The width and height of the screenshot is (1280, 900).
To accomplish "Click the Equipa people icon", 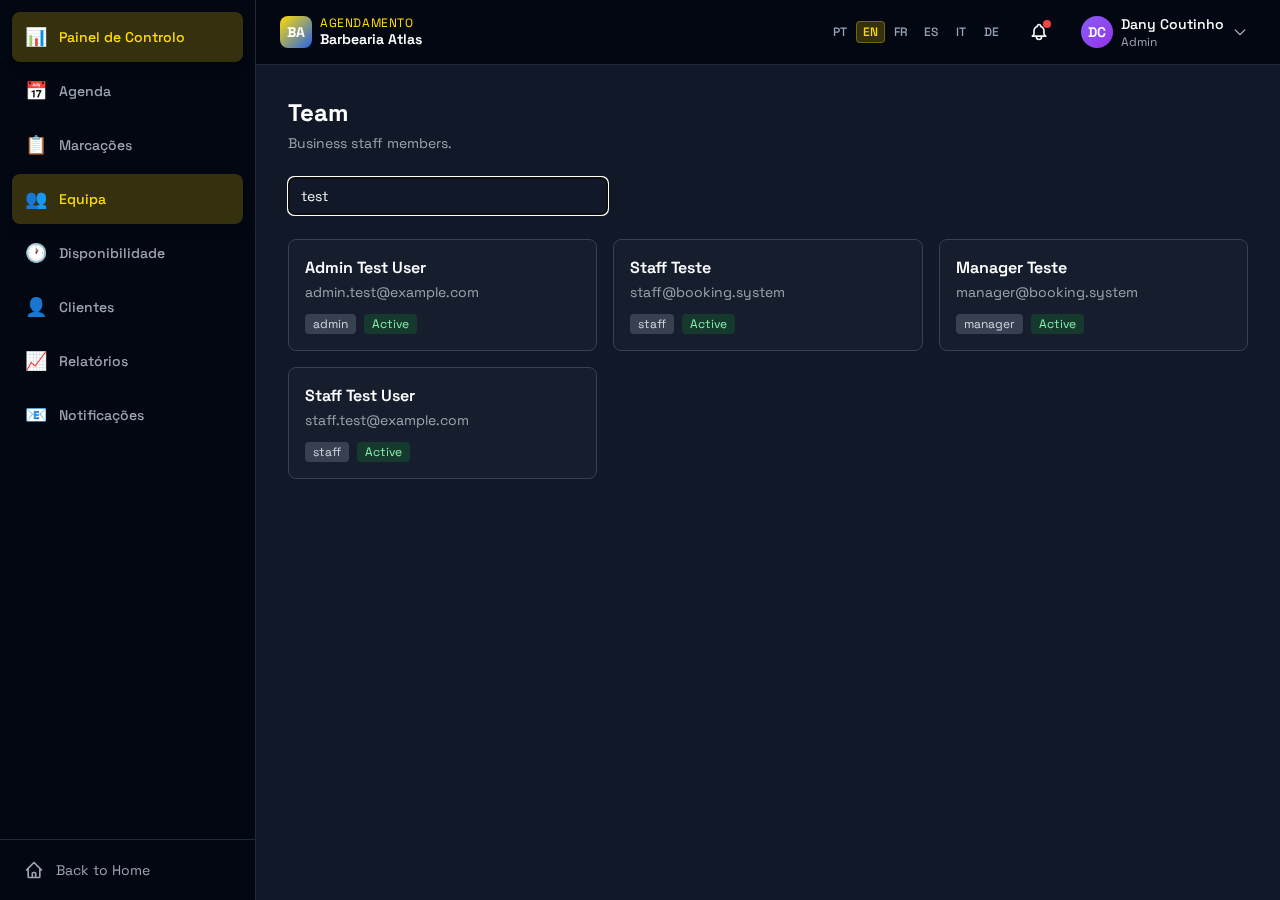I will click(x=36, y=199).
